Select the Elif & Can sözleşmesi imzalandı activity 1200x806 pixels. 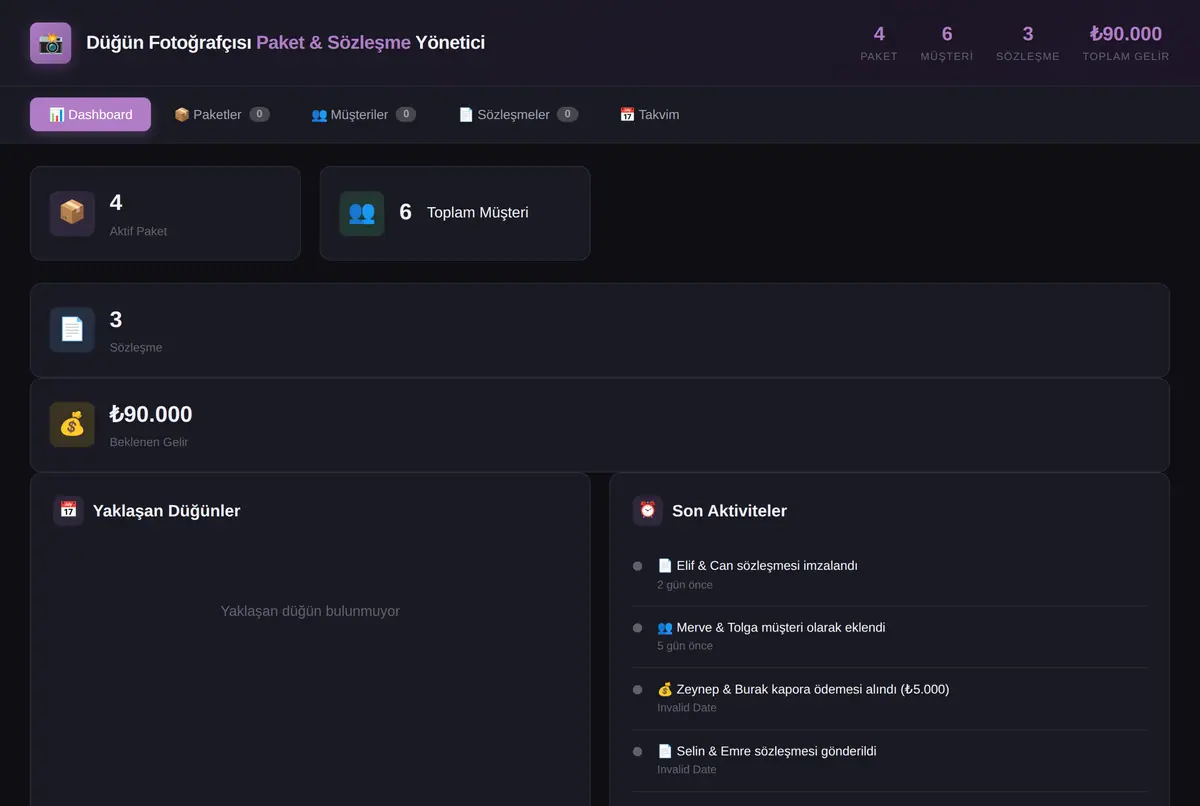pos(890,575)
